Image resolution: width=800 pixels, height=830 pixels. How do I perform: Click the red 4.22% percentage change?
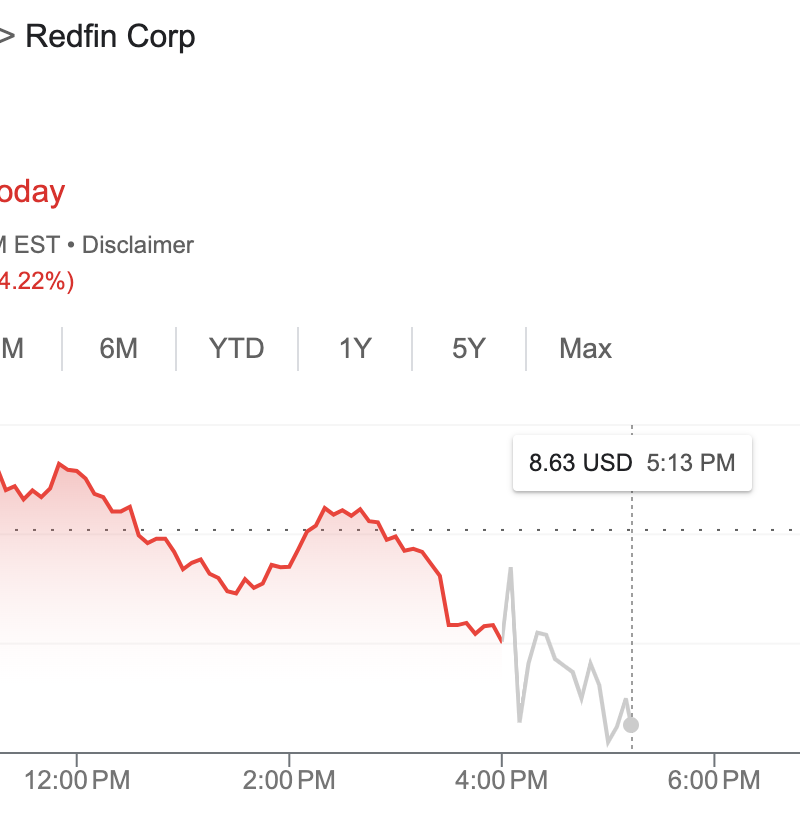(x=36, y=282)
